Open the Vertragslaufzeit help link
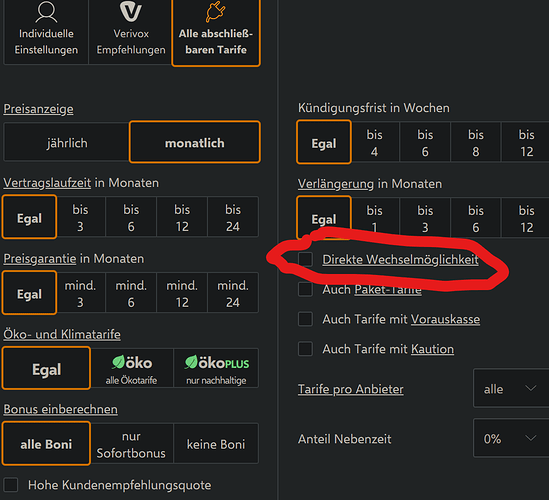The image size is (549, 500). click(x=47, y=183)
